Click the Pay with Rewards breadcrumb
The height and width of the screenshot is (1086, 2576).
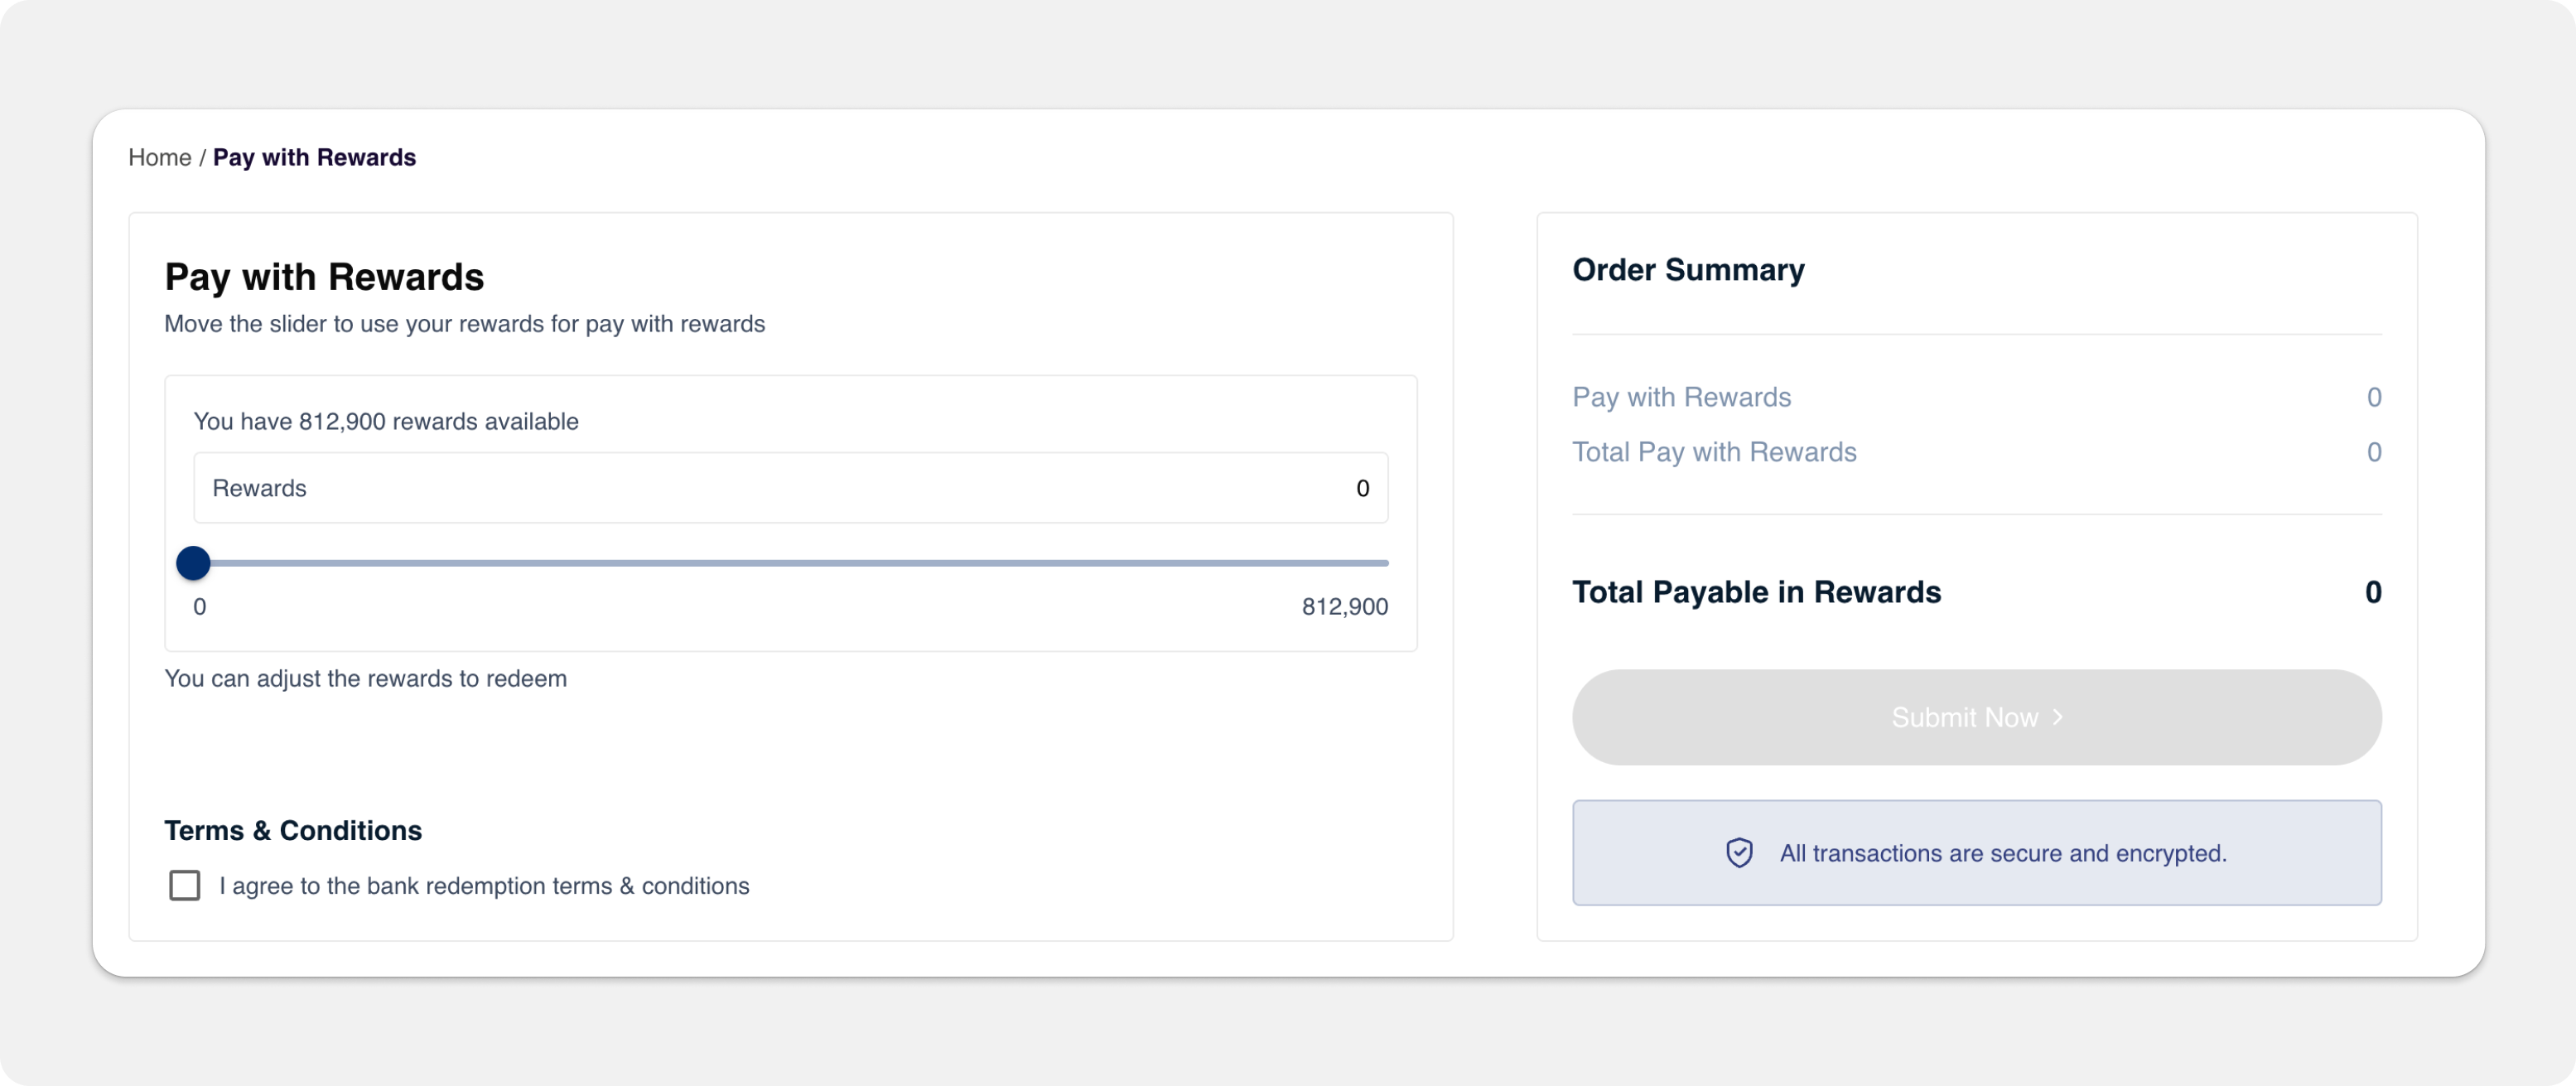tap(314, 158)
